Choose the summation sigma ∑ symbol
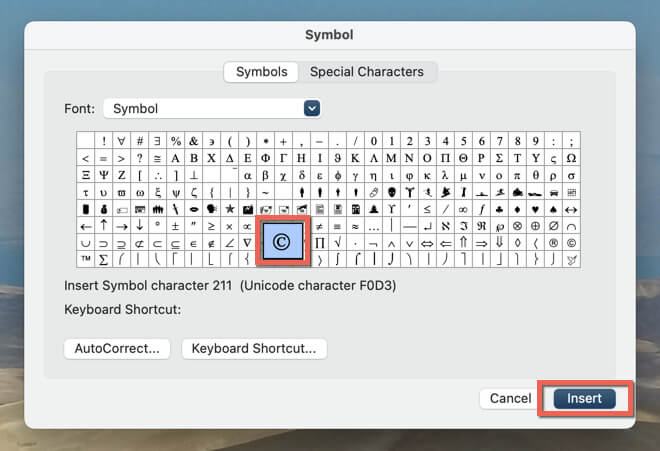 (x=104, y=259)
